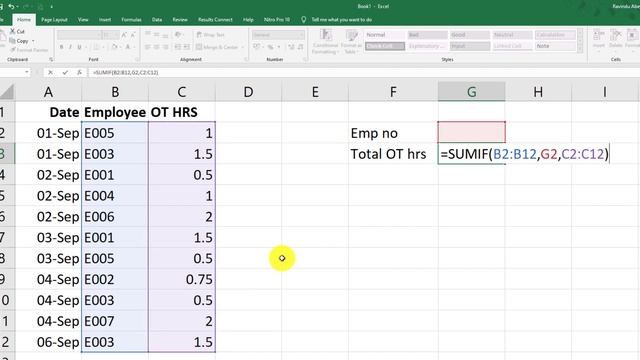Click the Align Right icon

pos(166,47)
